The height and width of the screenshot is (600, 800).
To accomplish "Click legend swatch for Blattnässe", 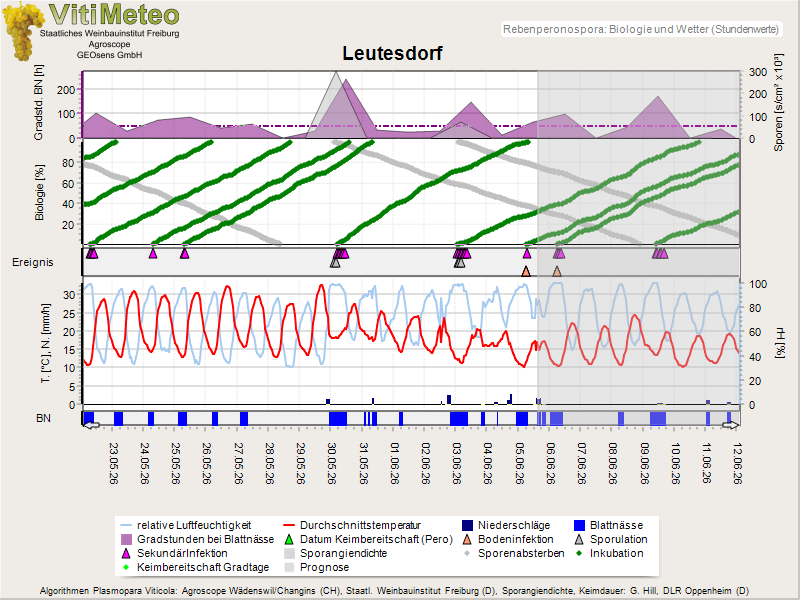I will click(579, 525).
